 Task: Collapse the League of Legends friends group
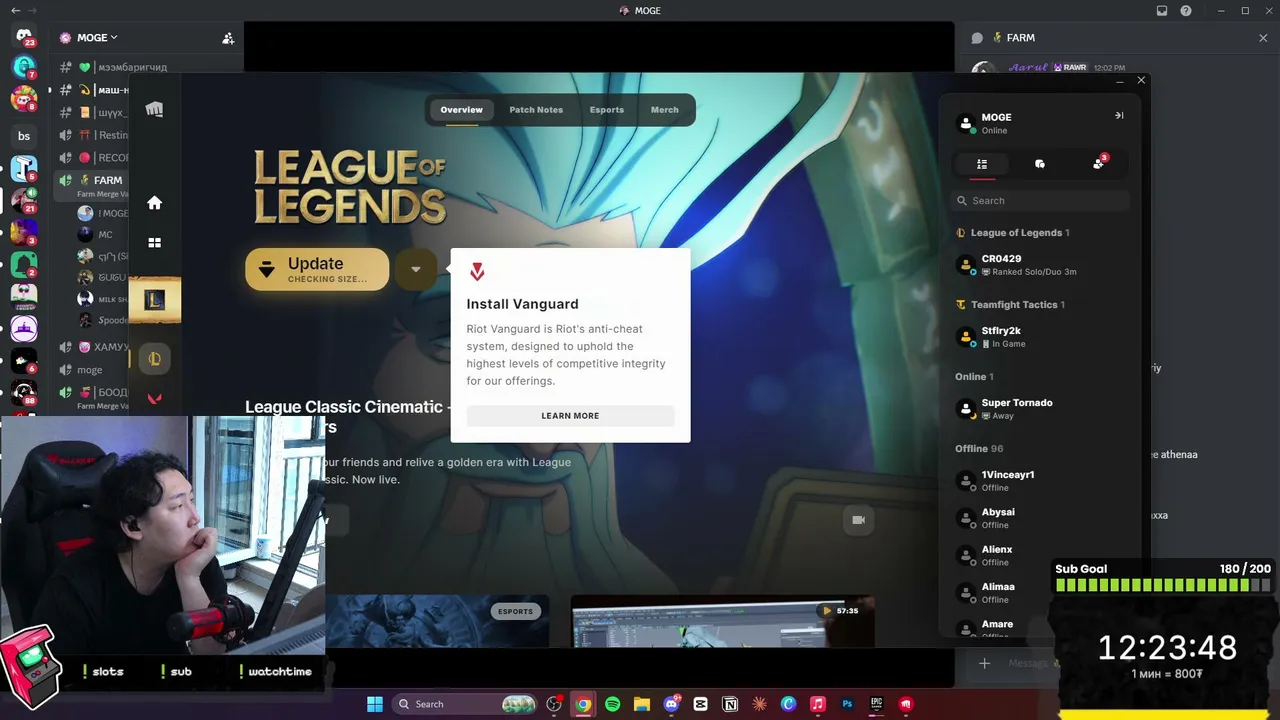pyautogui.click(x=1012, y=233)
